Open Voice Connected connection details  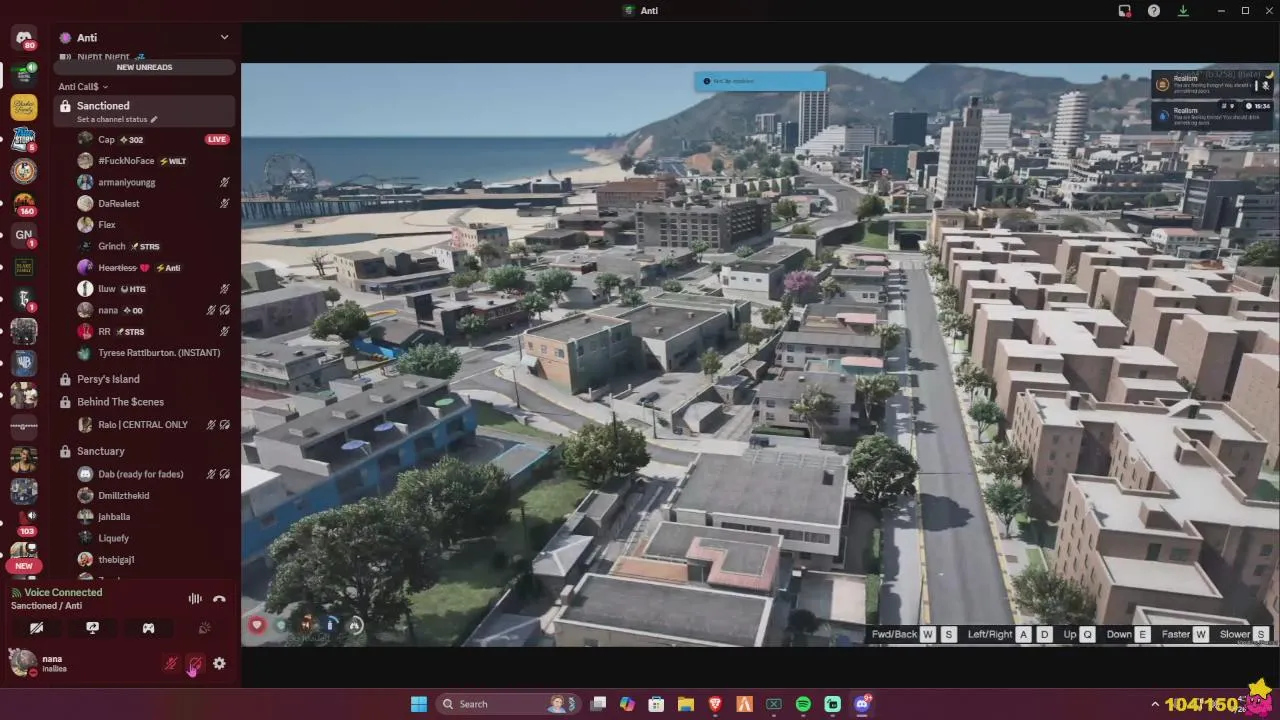coord(62,592)
